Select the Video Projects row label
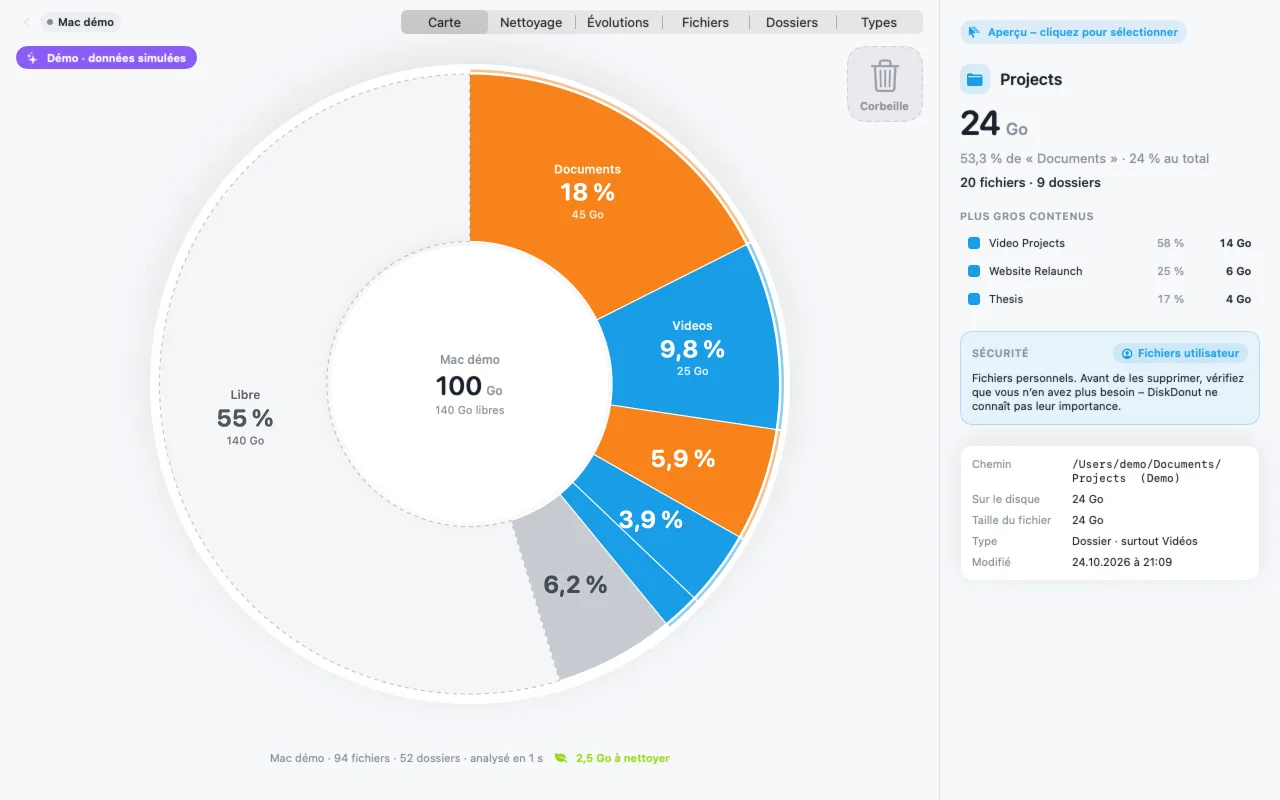 pyautogui.click(x=1027, y=243)
